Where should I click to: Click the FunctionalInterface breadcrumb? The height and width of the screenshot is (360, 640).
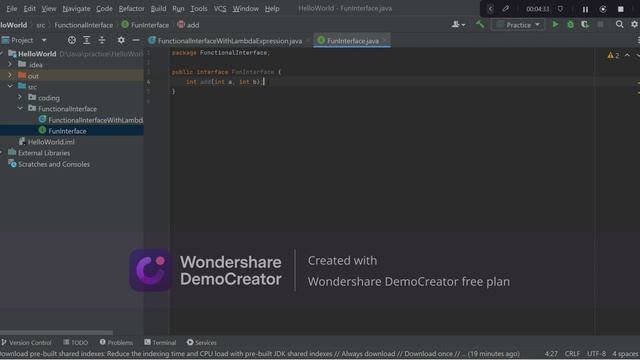tap(84, 25)
